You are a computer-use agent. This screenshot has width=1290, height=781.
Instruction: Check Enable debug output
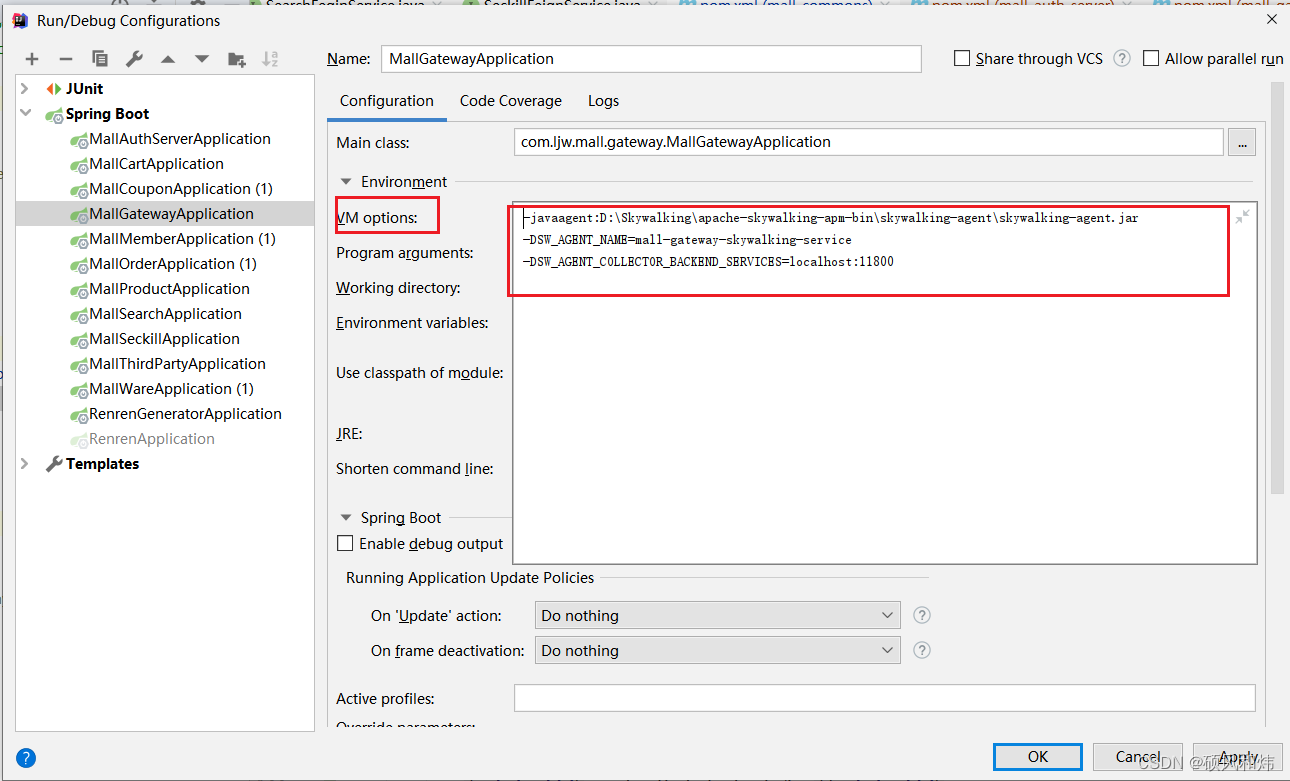[x=345, y=543]
